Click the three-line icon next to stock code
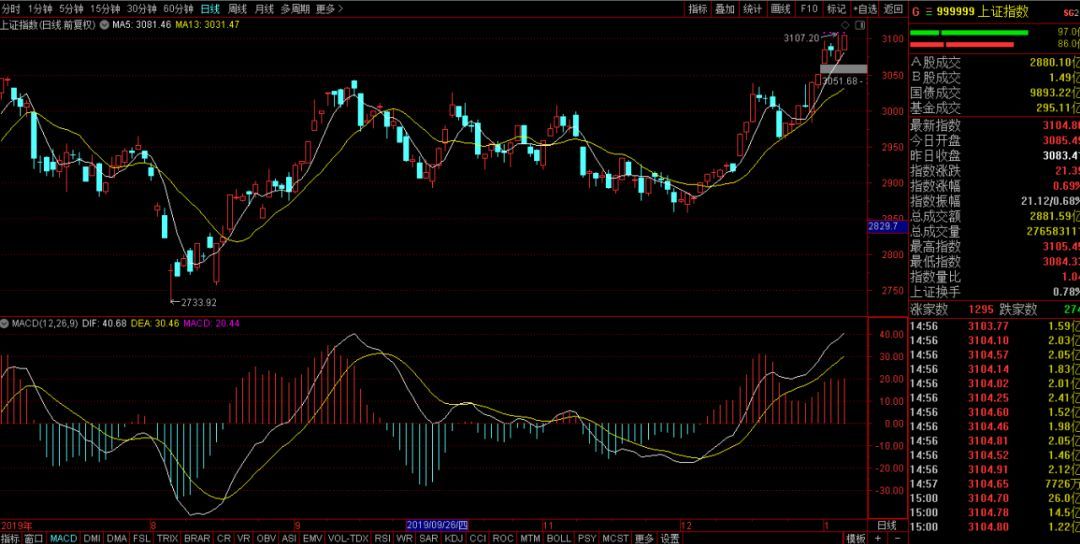This screenshot has height=544, width=1080. coord(929,11)
